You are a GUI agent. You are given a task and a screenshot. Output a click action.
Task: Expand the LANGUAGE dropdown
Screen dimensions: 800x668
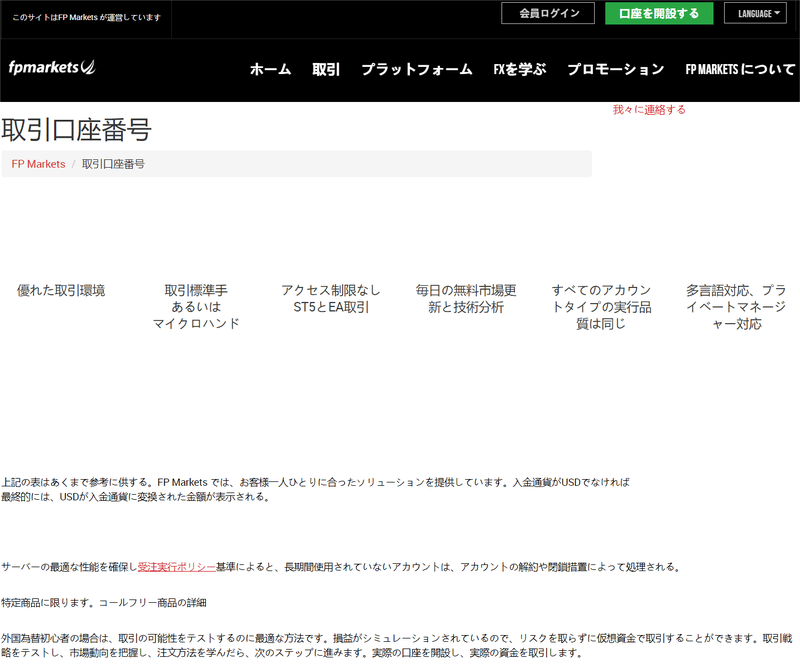coord(756,13)
